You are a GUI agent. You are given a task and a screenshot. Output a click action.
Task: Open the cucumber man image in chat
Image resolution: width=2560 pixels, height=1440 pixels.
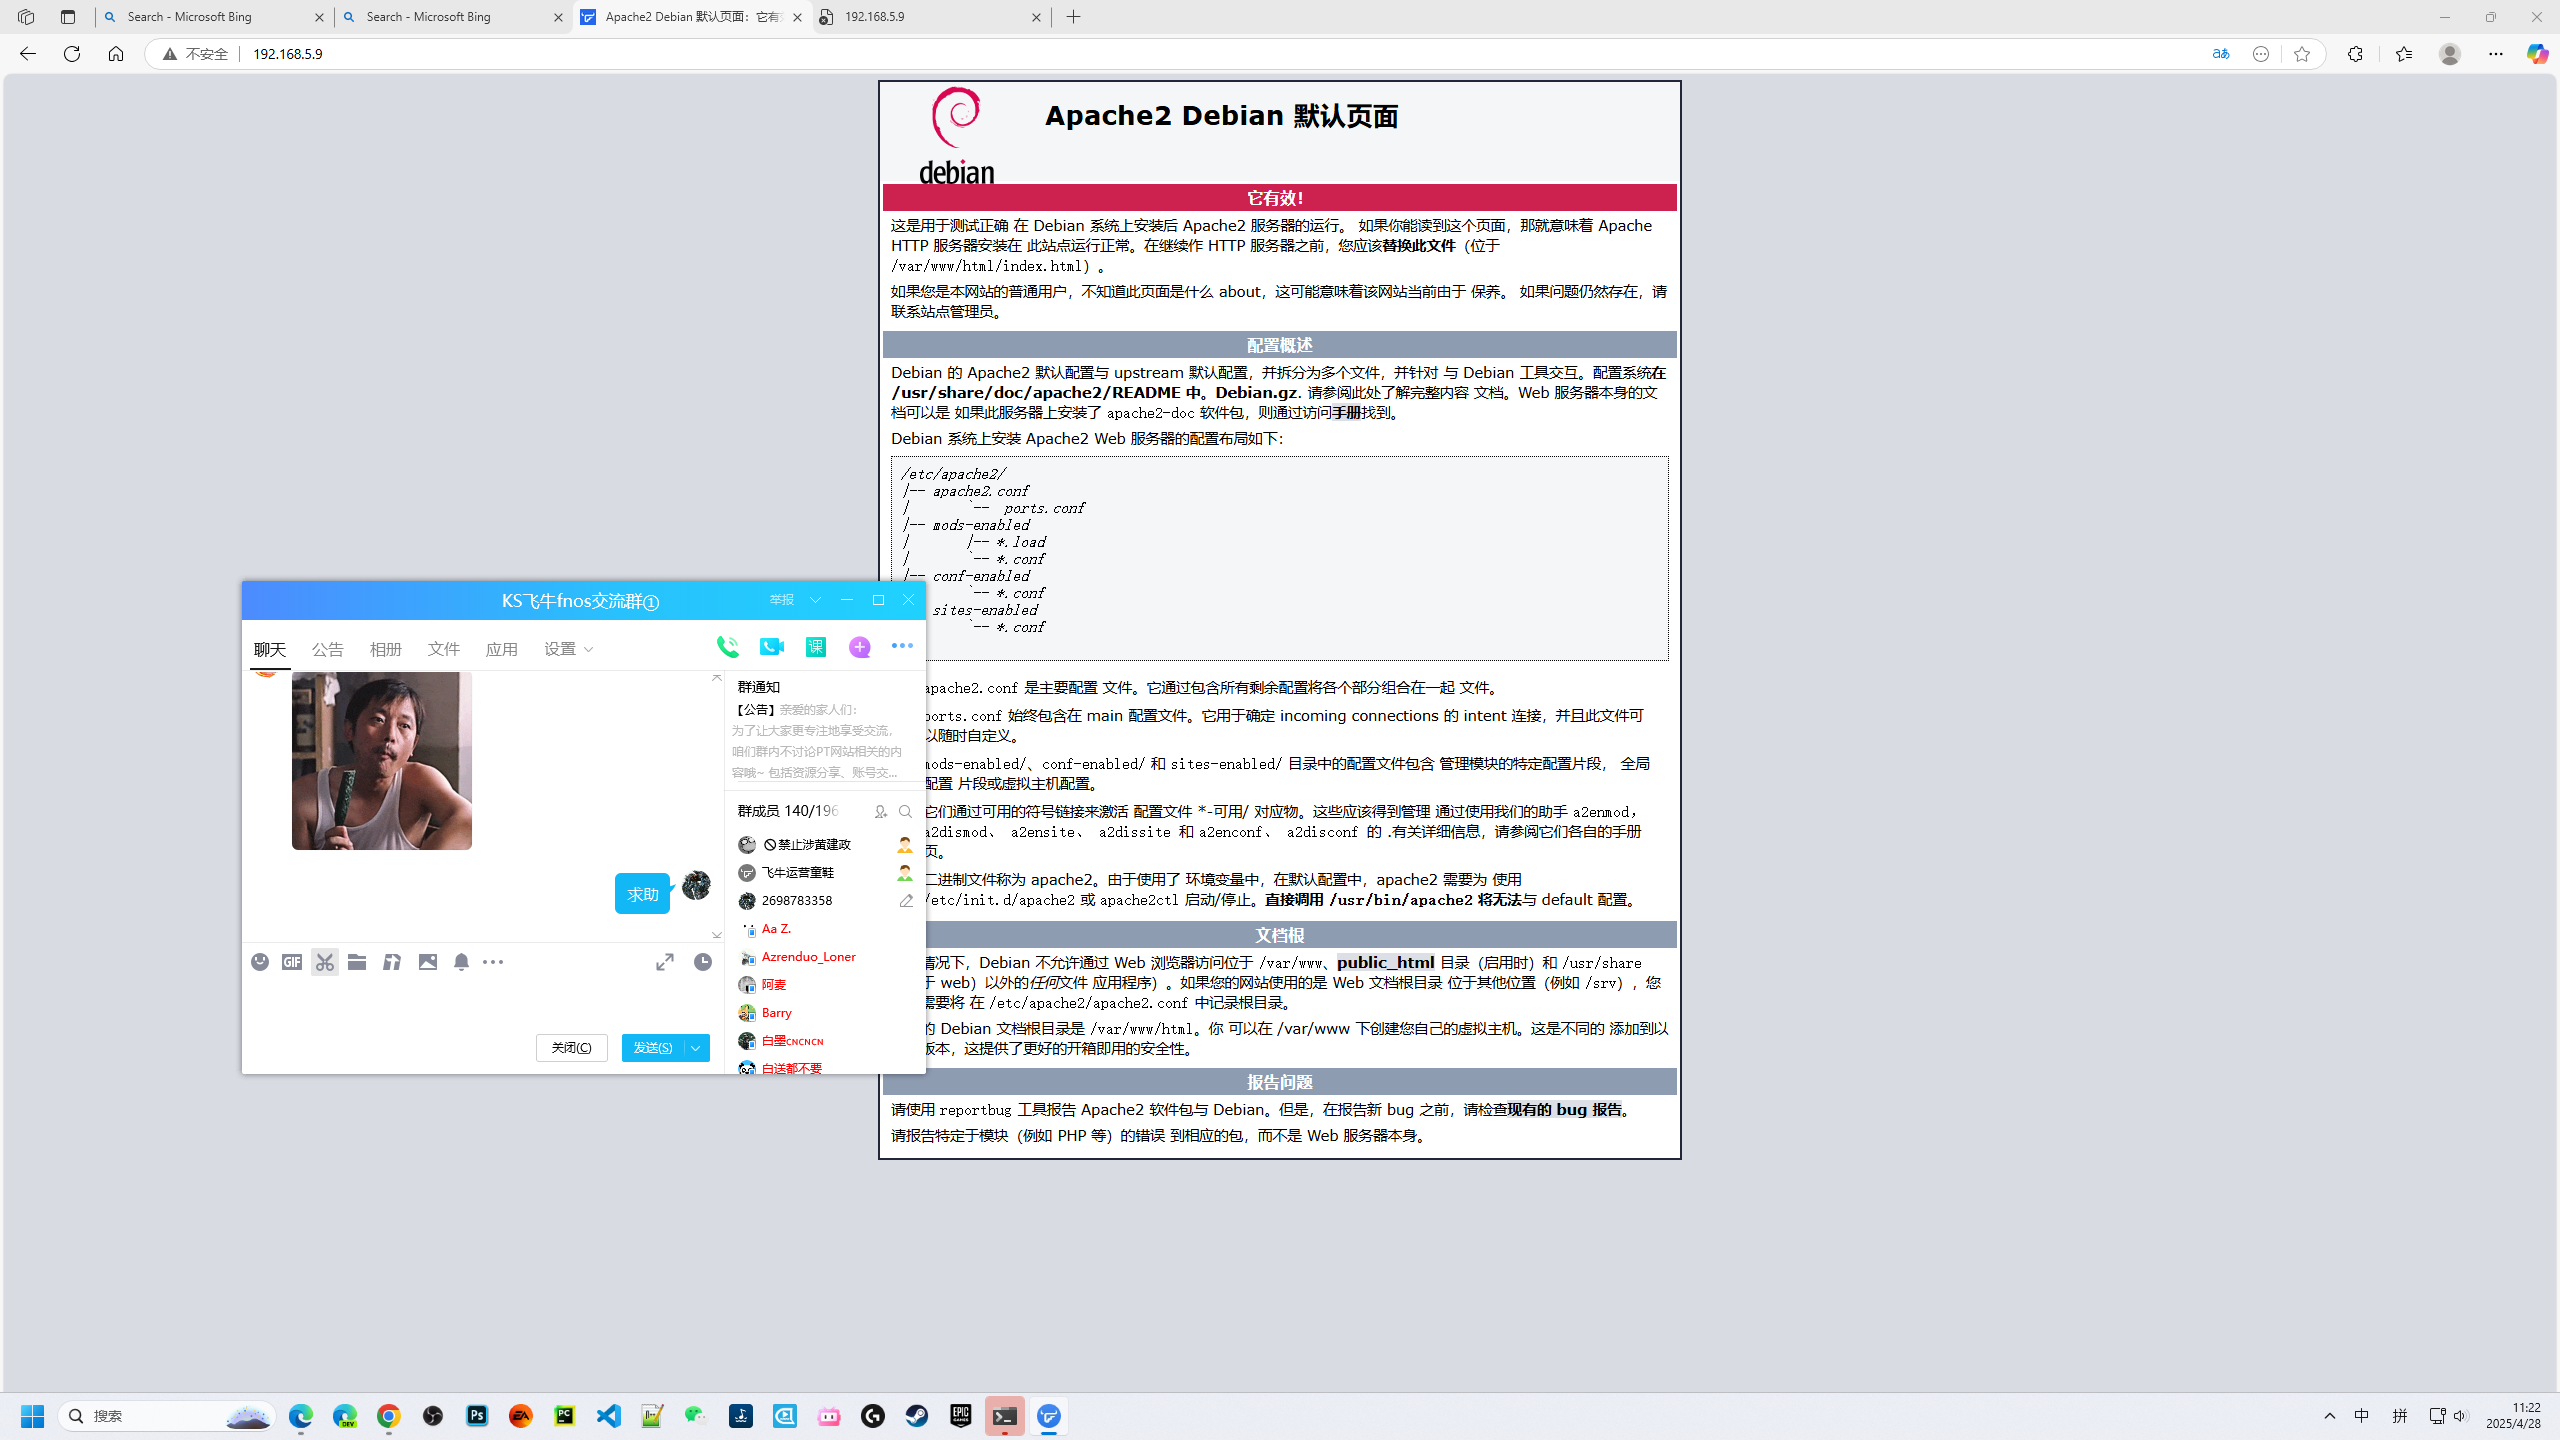382,761
